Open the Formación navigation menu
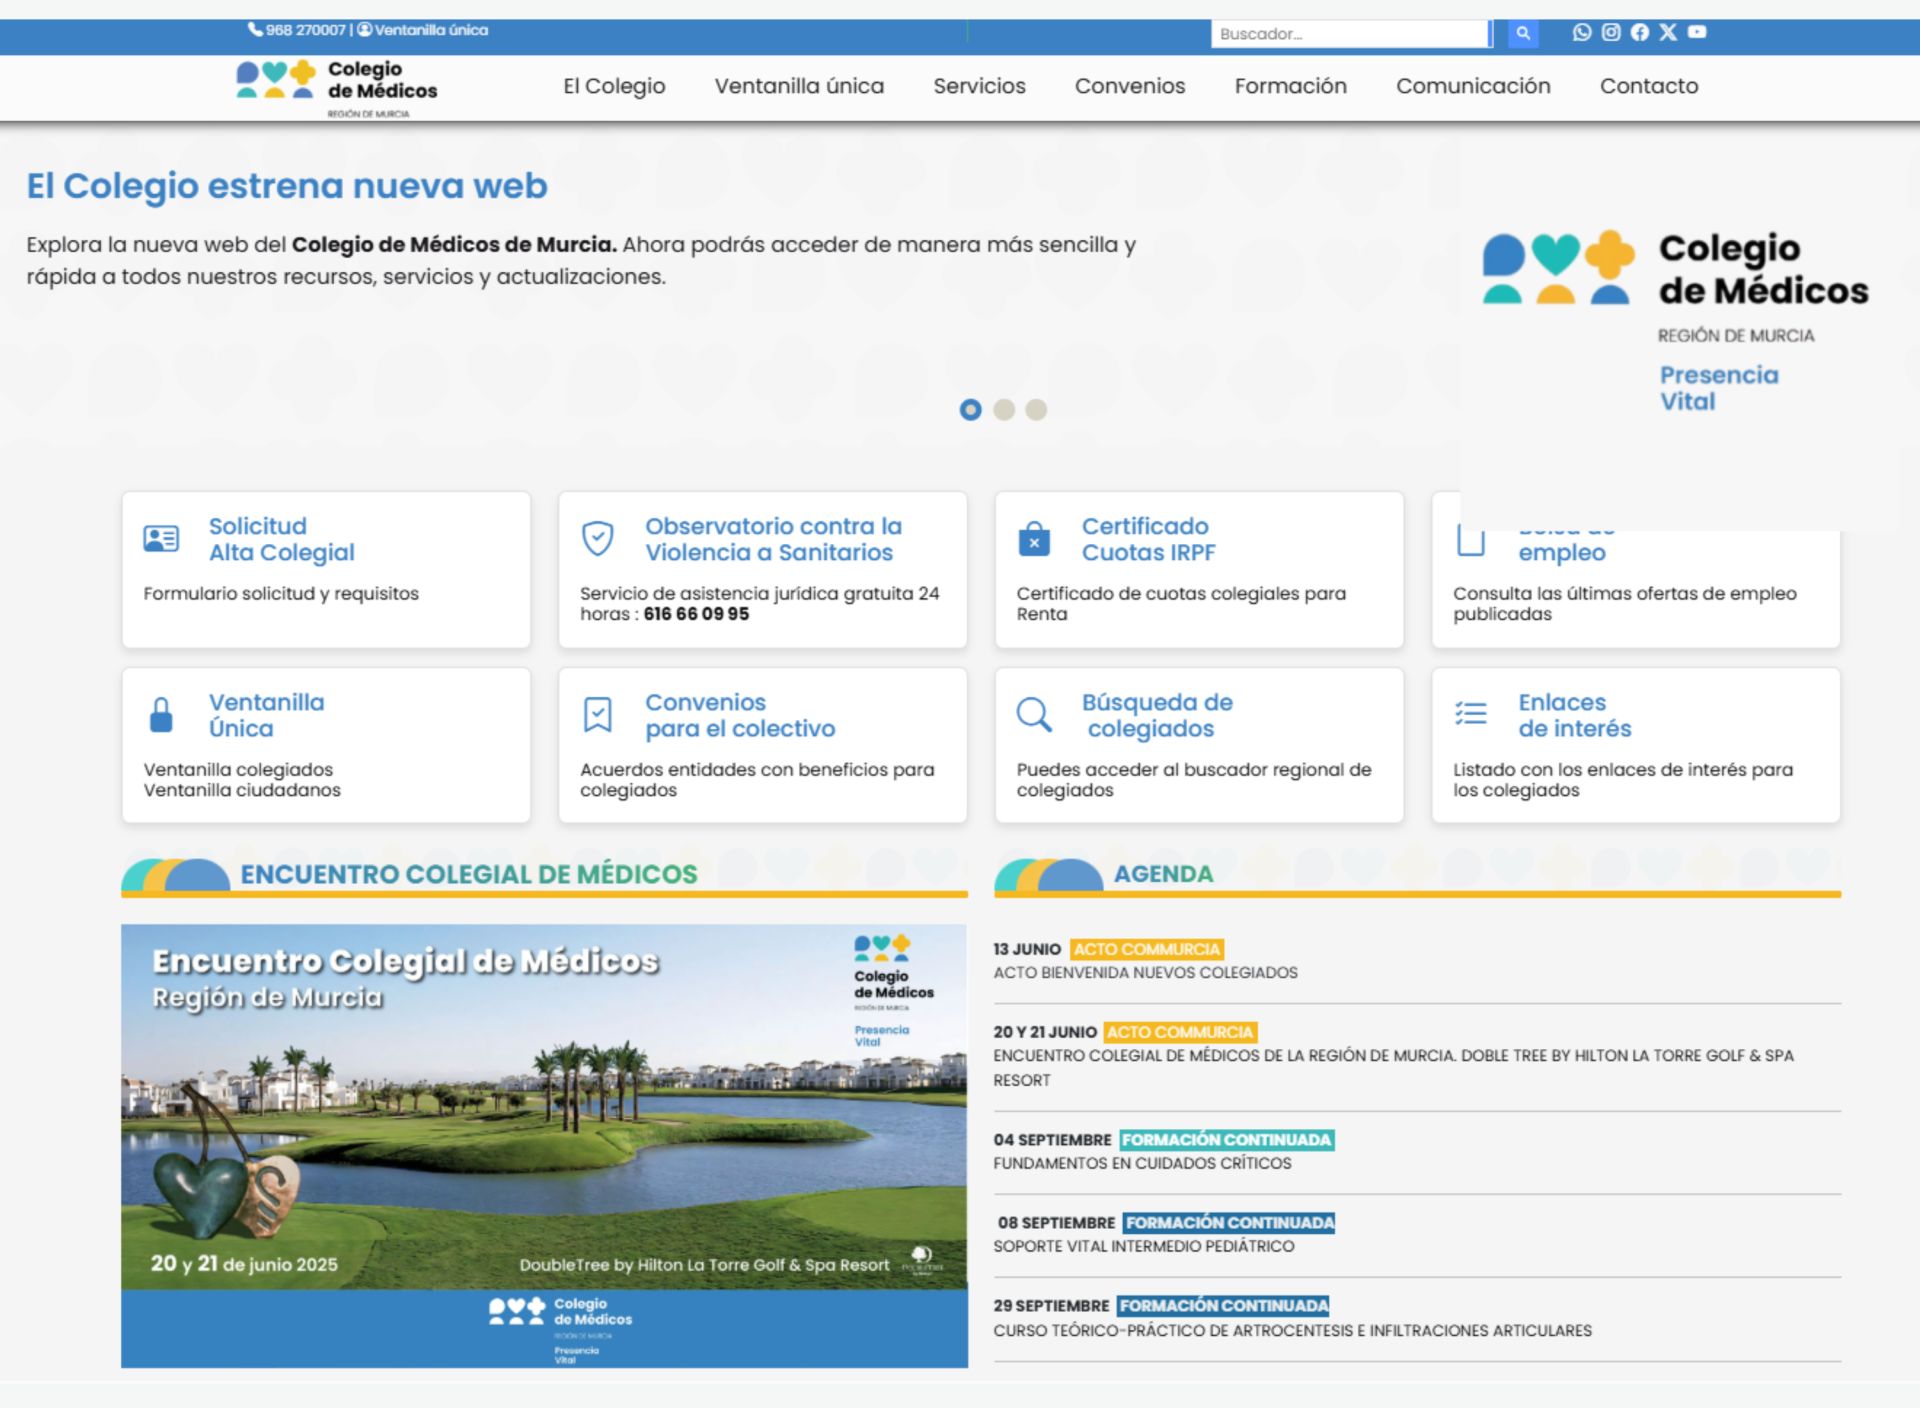Viewport: 1920px width, 1408px height. pos(1290,87)
